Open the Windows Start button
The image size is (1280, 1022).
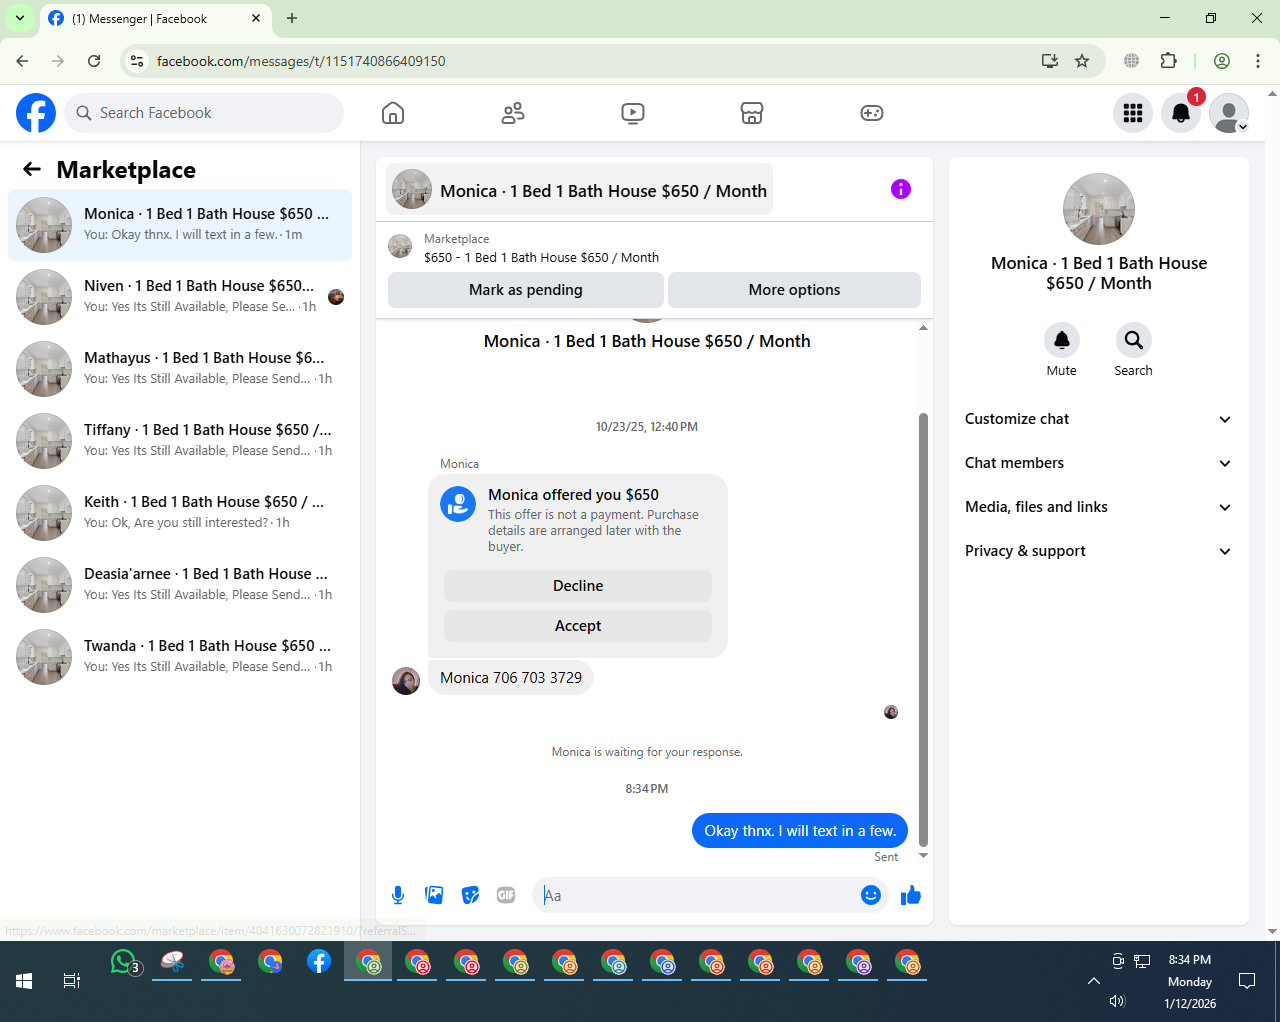24,981
